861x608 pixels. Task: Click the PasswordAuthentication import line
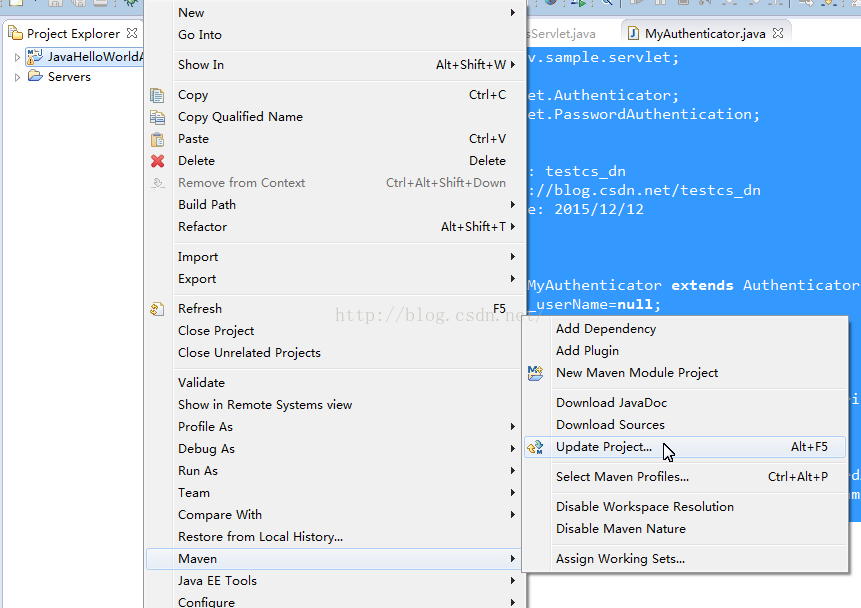644,114
